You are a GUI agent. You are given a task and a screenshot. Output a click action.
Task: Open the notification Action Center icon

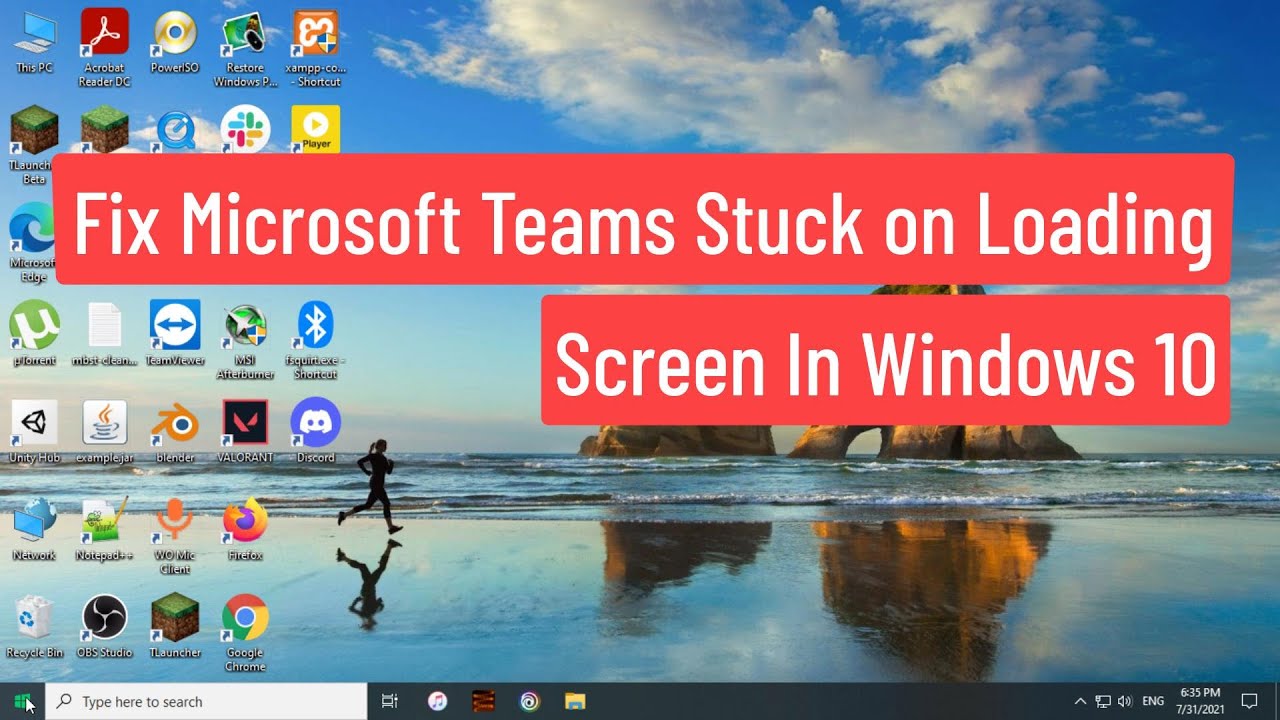tap(1248, 701)
